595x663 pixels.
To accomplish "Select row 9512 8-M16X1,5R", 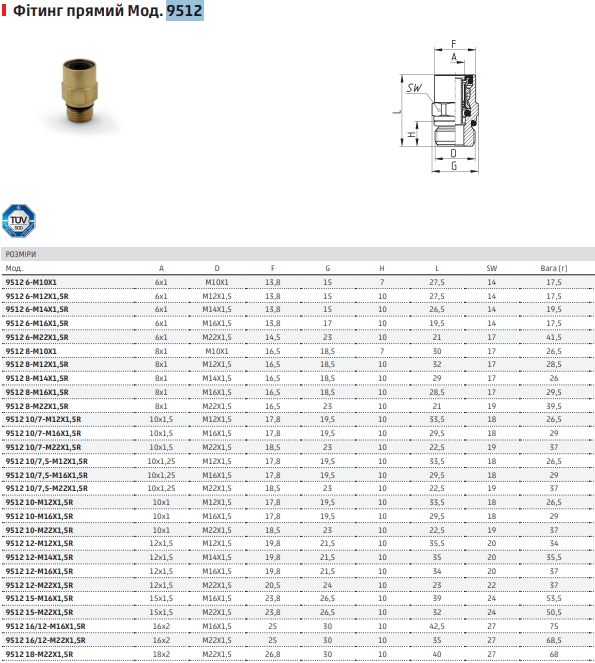I will [x=298, y=392].
